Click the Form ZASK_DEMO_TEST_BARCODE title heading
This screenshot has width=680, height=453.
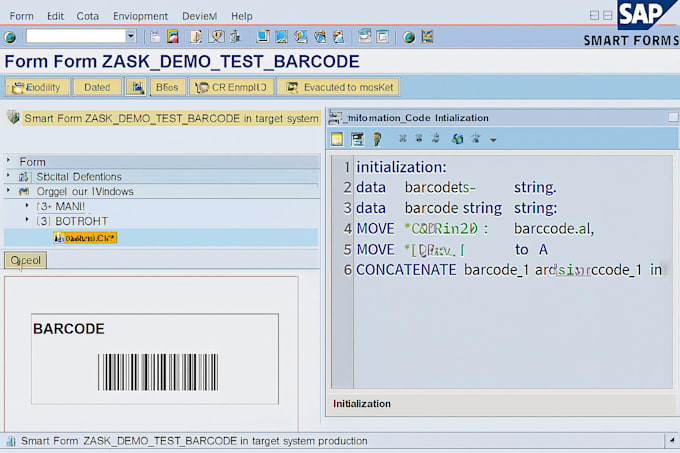pos(182,62)
